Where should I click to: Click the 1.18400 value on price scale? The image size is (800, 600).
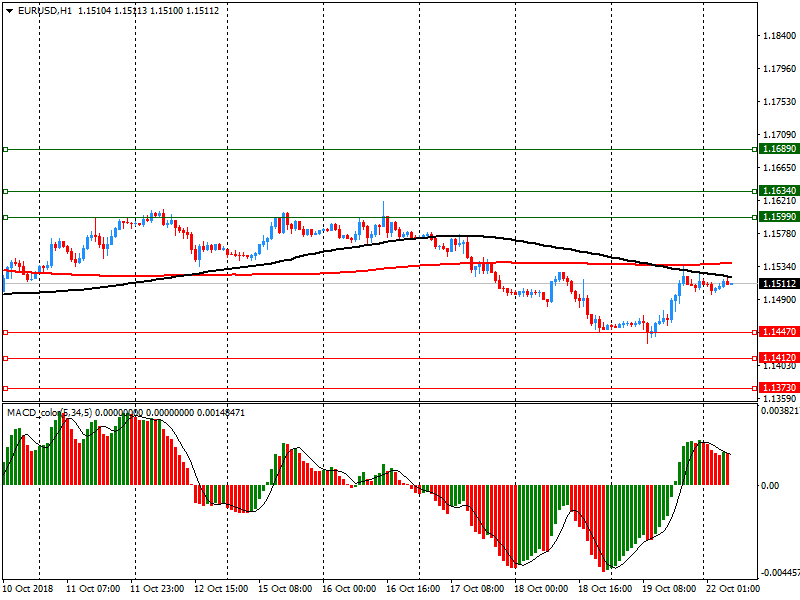click(x=778, y=36)
